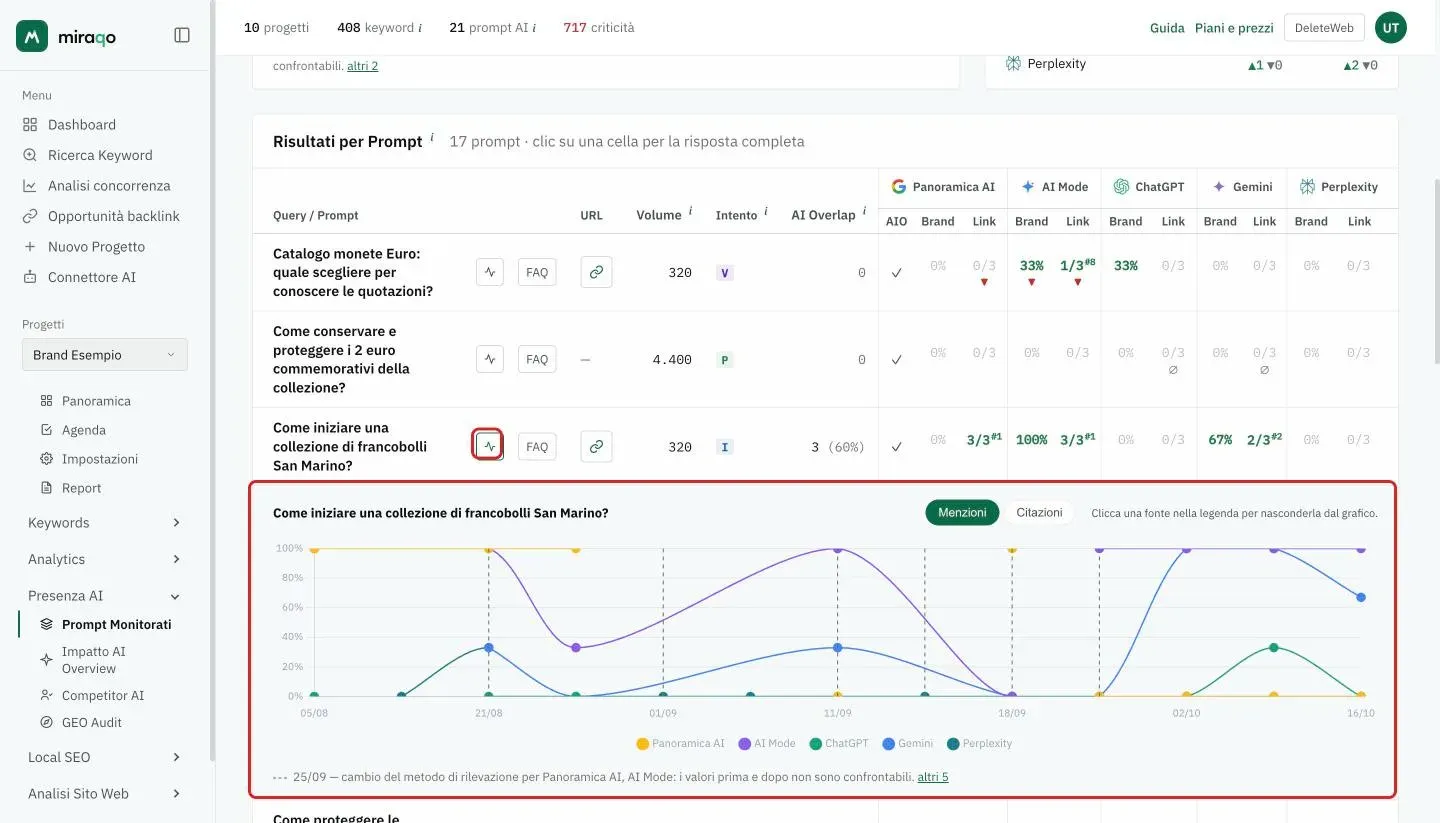The width and height of the screenshot is (1440, 823).
Task: Hide AI Mode series in chart legend
Action: point(767,744)
